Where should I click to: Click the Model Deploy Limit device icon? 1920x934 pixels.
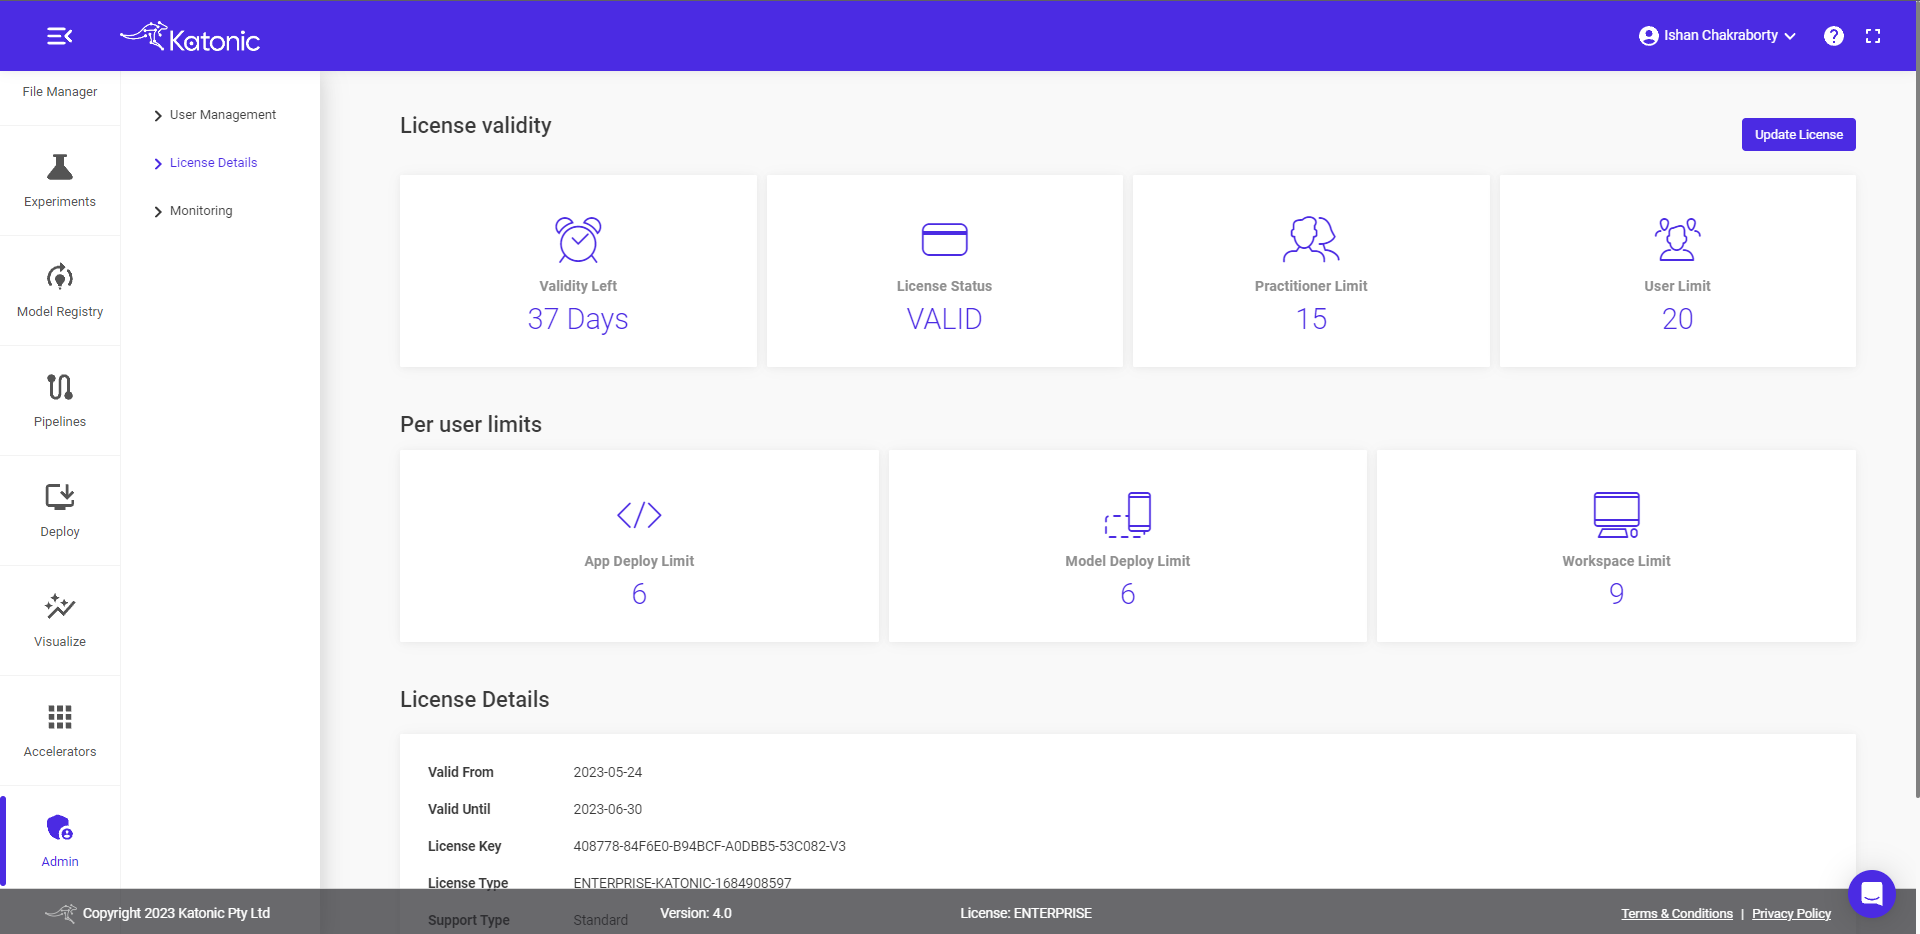coord(1128,514)
